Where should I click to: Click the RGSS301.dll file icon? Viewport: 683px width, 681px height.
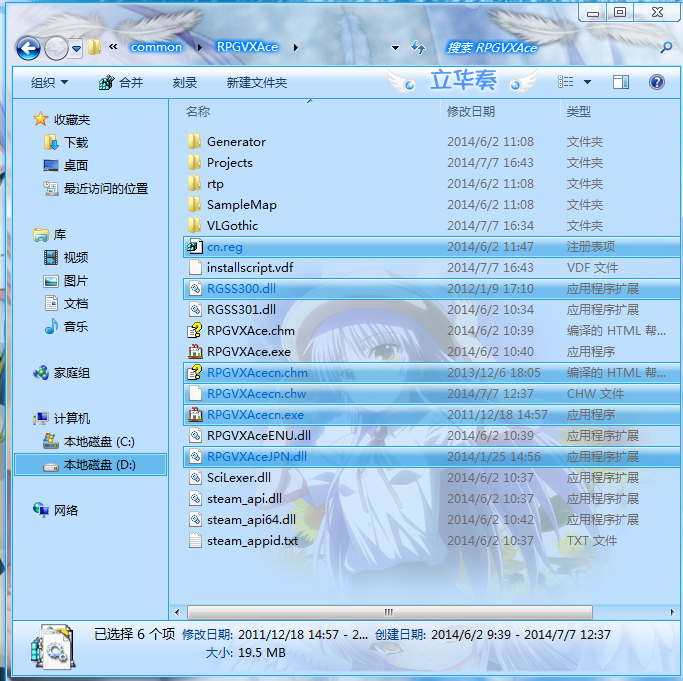pyautogui.click(x=195, y=309)
